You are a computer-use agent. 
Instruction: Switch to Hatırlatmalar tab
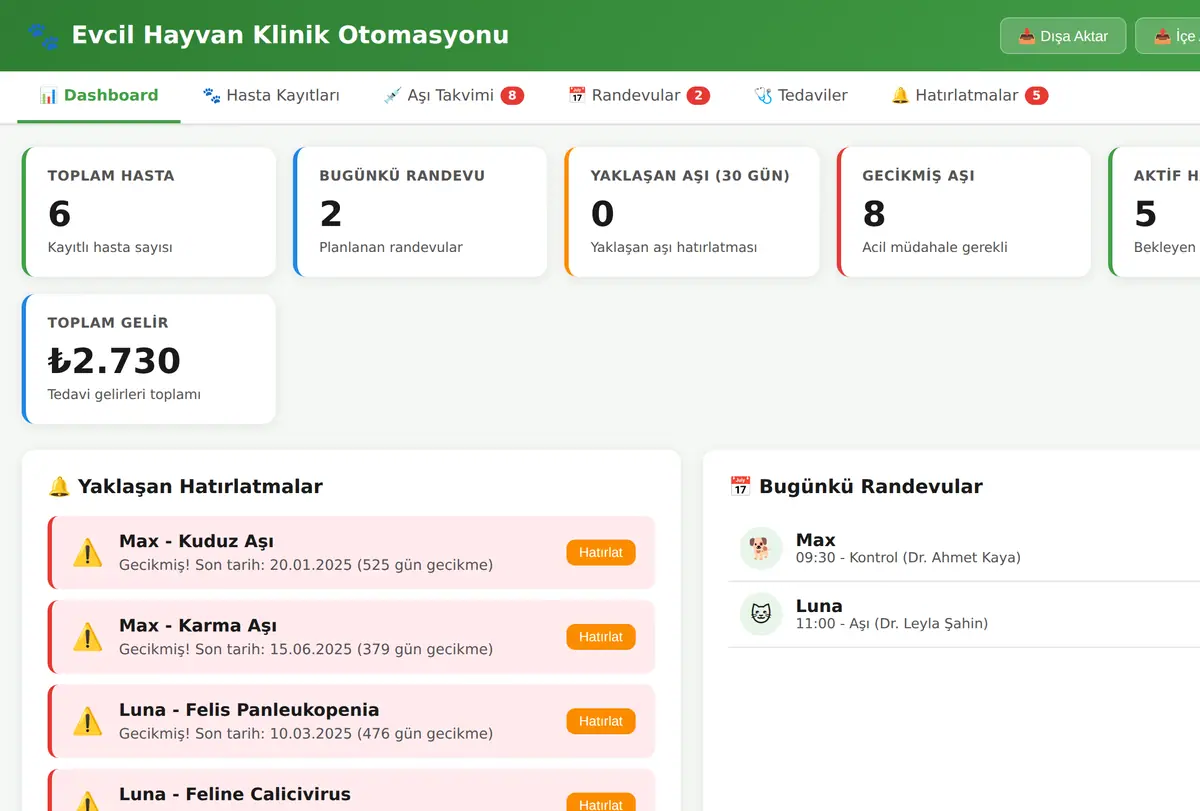(x=969, y=96)
